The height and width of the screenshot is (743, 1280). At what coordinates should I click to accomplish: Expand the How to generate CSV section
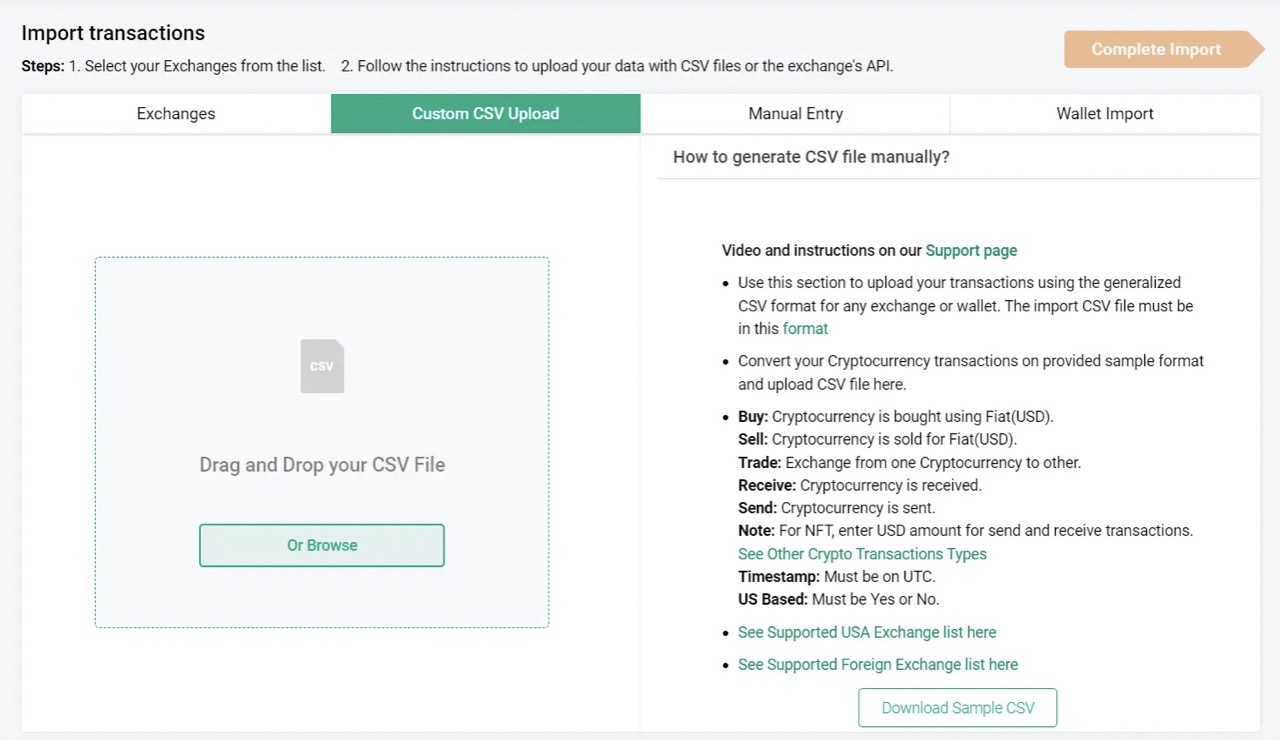point(810,156)
